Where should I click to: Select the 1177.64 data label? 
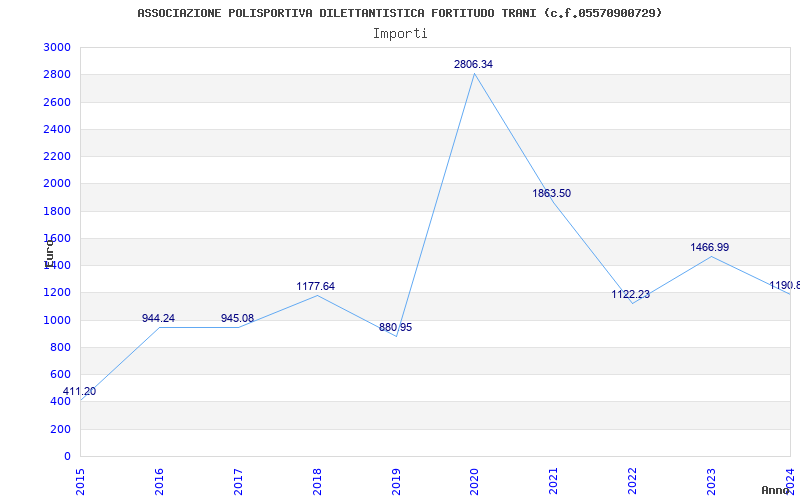click(x=315, y=286)
